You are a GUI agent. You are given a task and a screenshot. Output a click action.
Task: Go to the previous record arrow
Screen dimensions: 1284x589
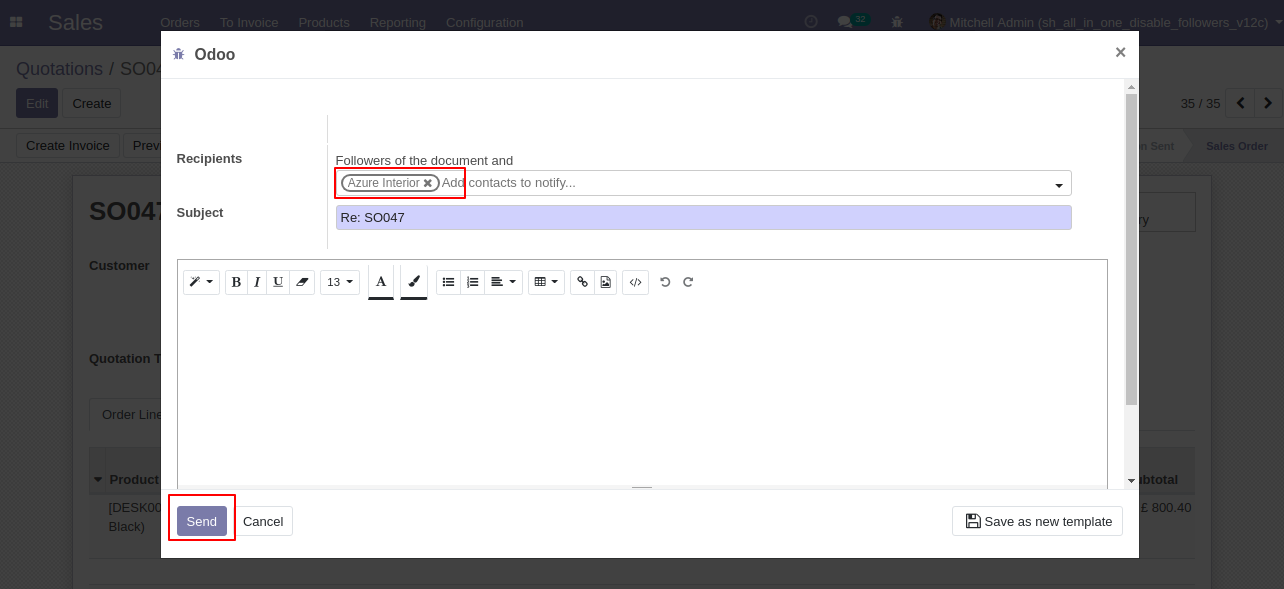1240,103
